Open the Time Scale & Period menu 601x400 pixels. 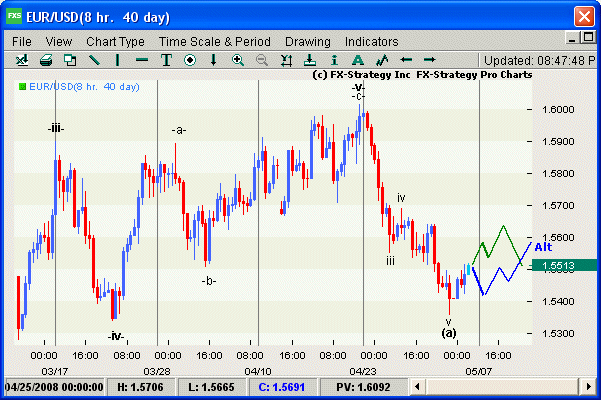coord(215,41)
